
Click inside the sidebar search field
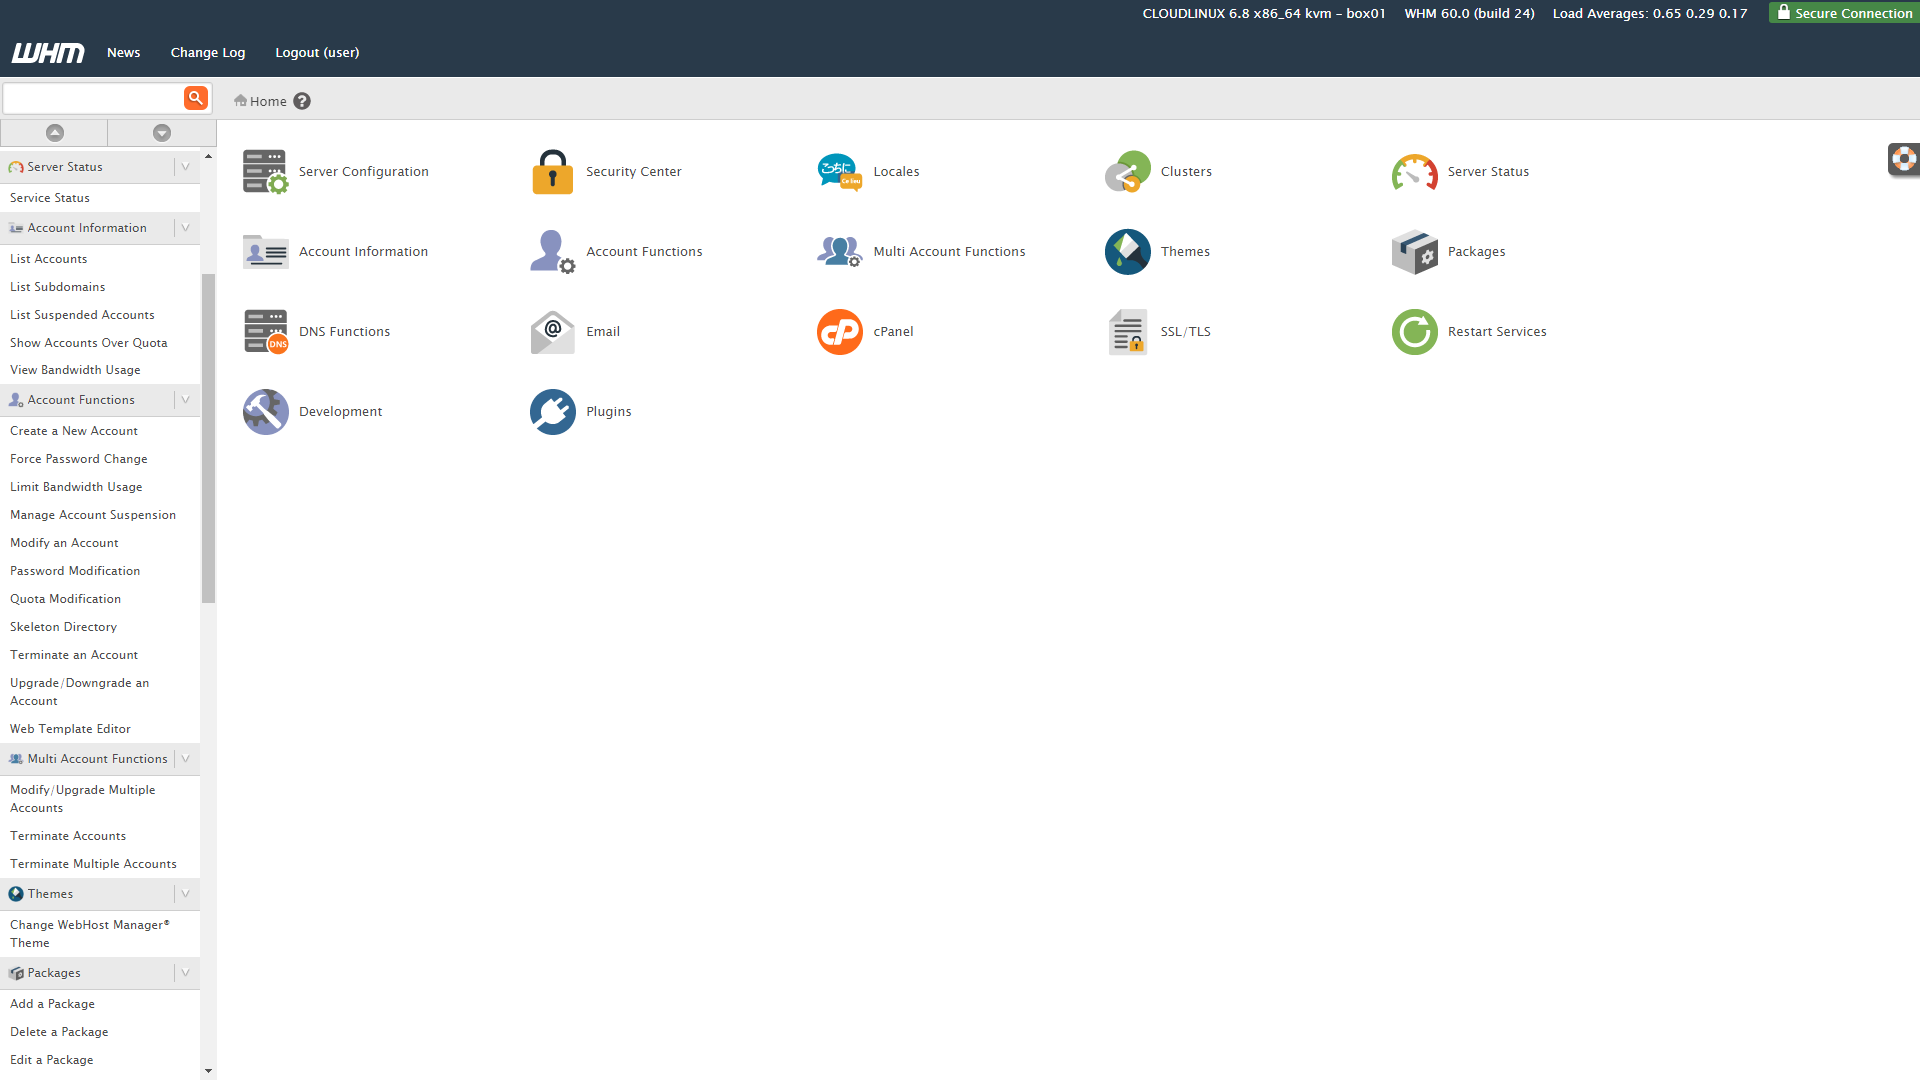coord(93,98)
